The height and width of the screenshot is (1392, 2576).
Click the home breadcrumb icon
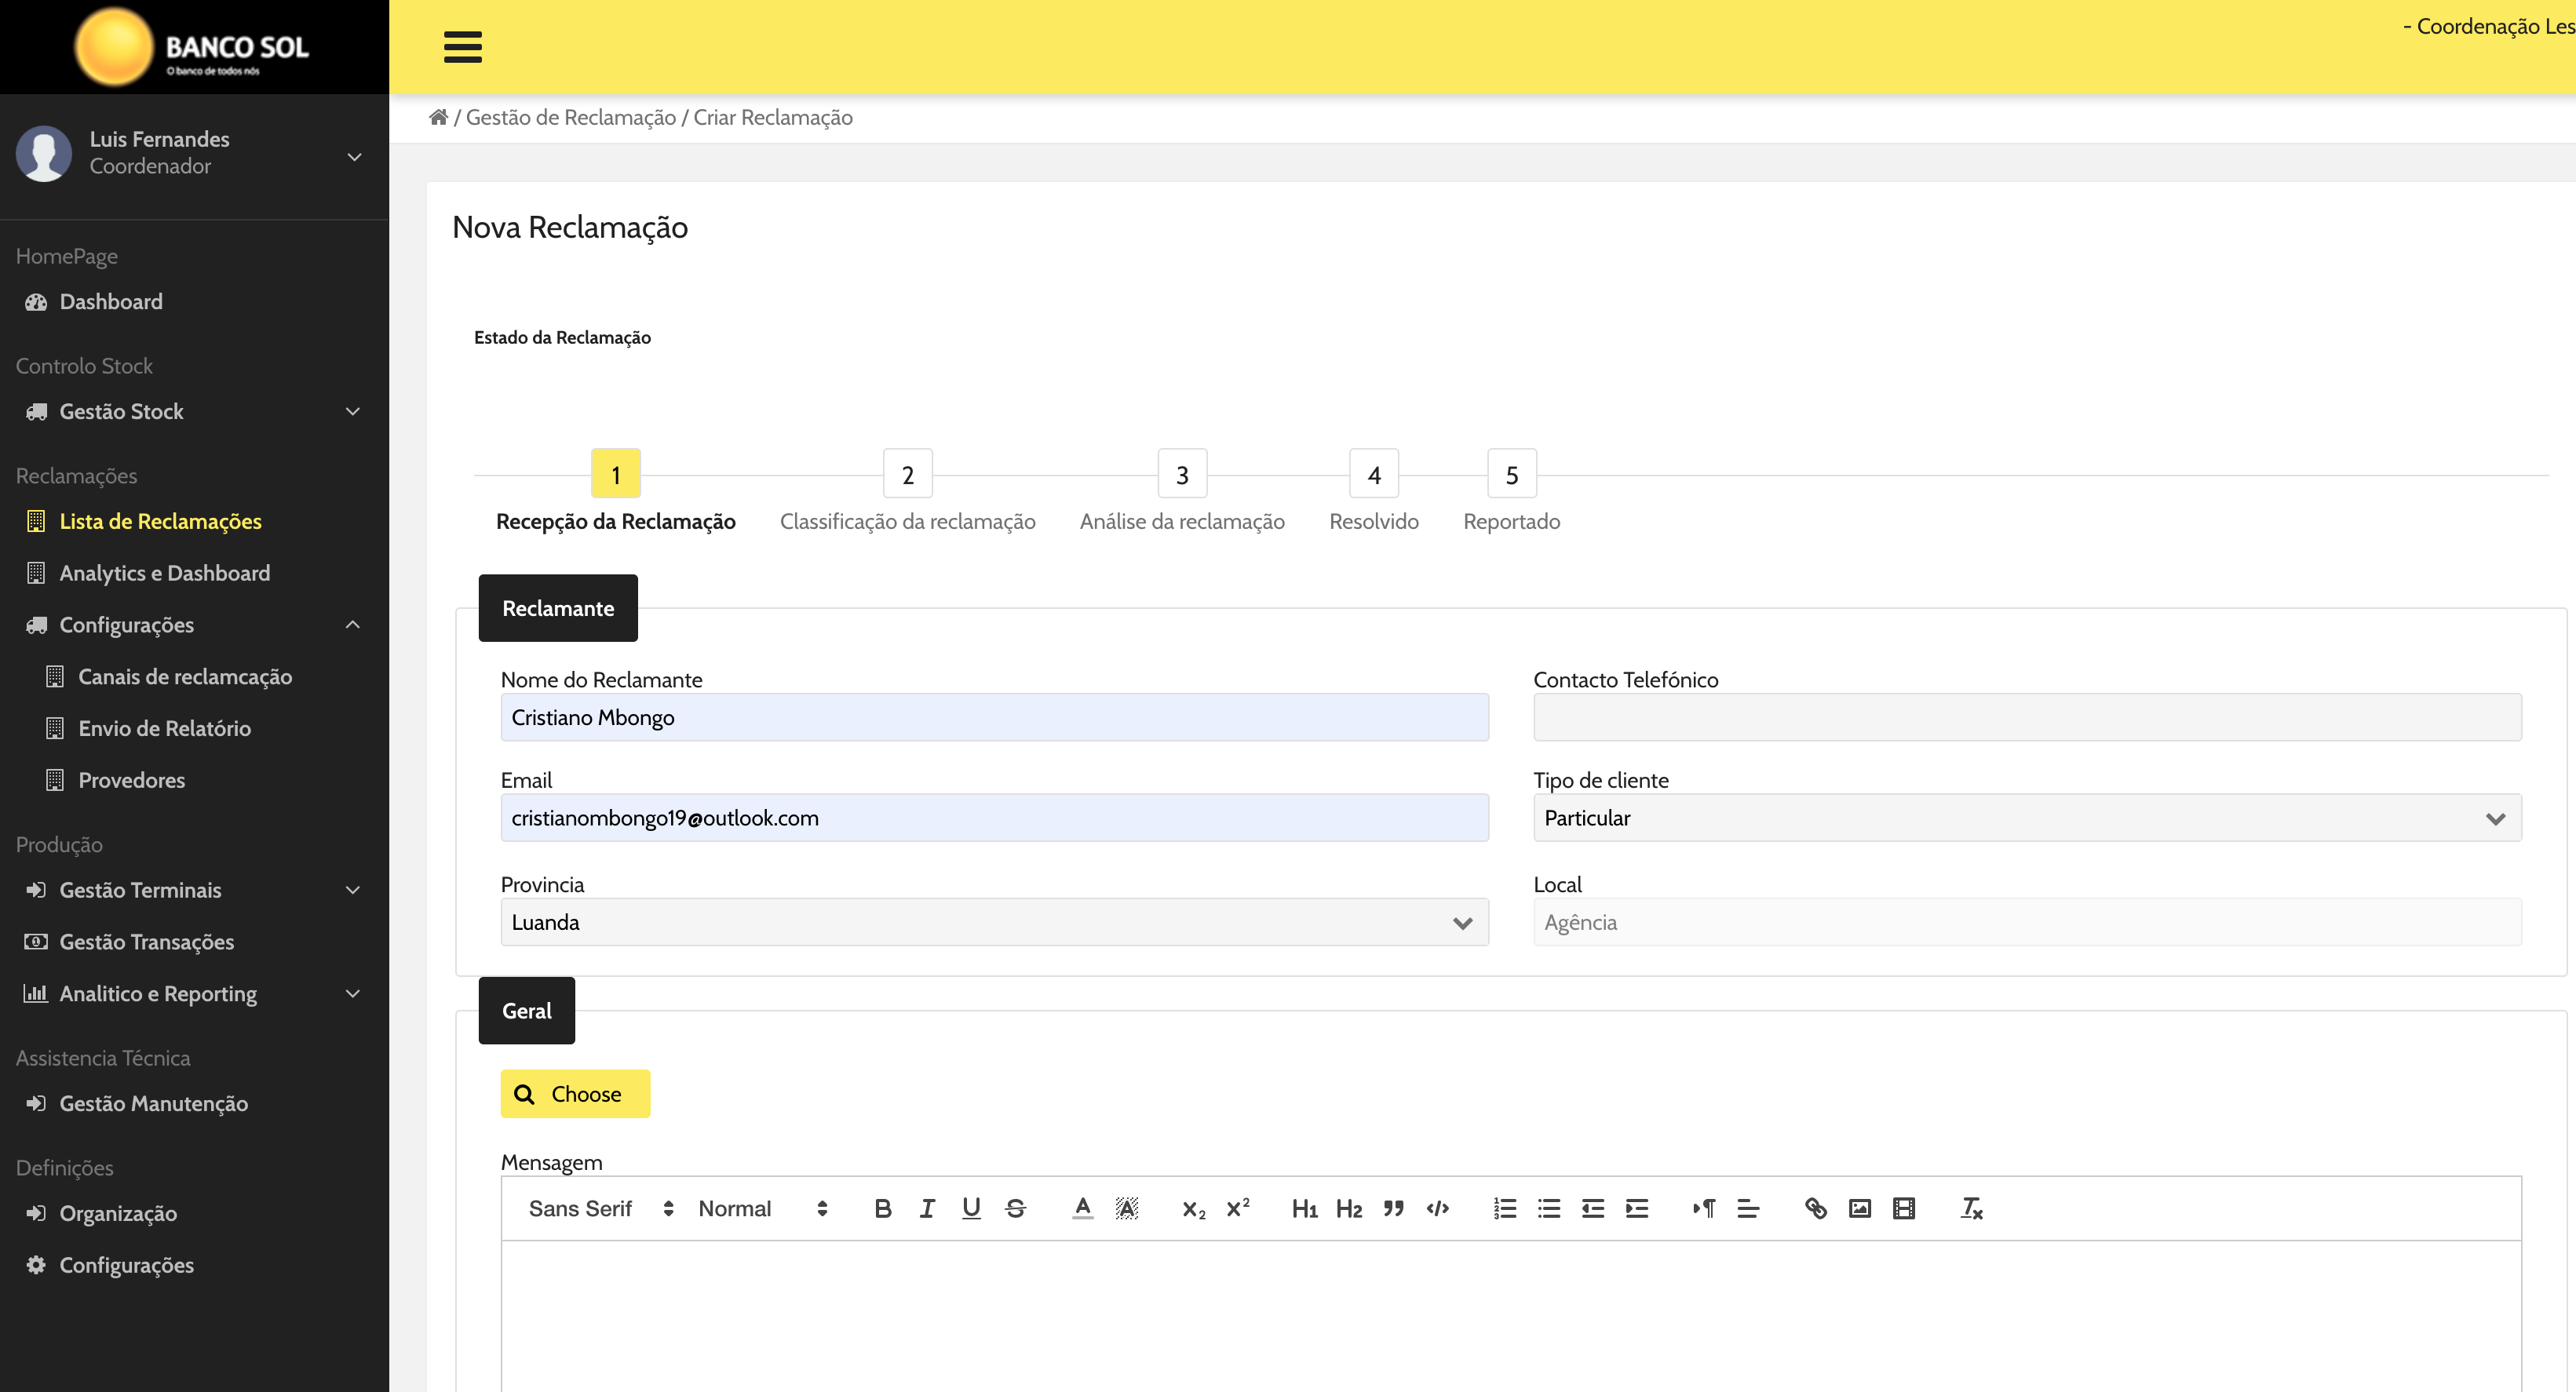coord(438,117)
